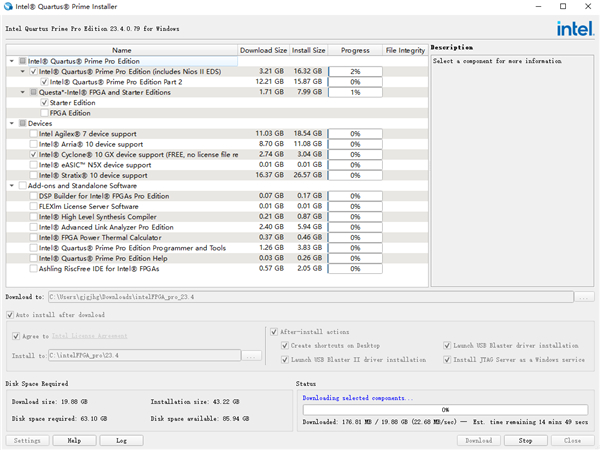
Task: Toggle the Devices group checkbox
Action: pos(23,123)
